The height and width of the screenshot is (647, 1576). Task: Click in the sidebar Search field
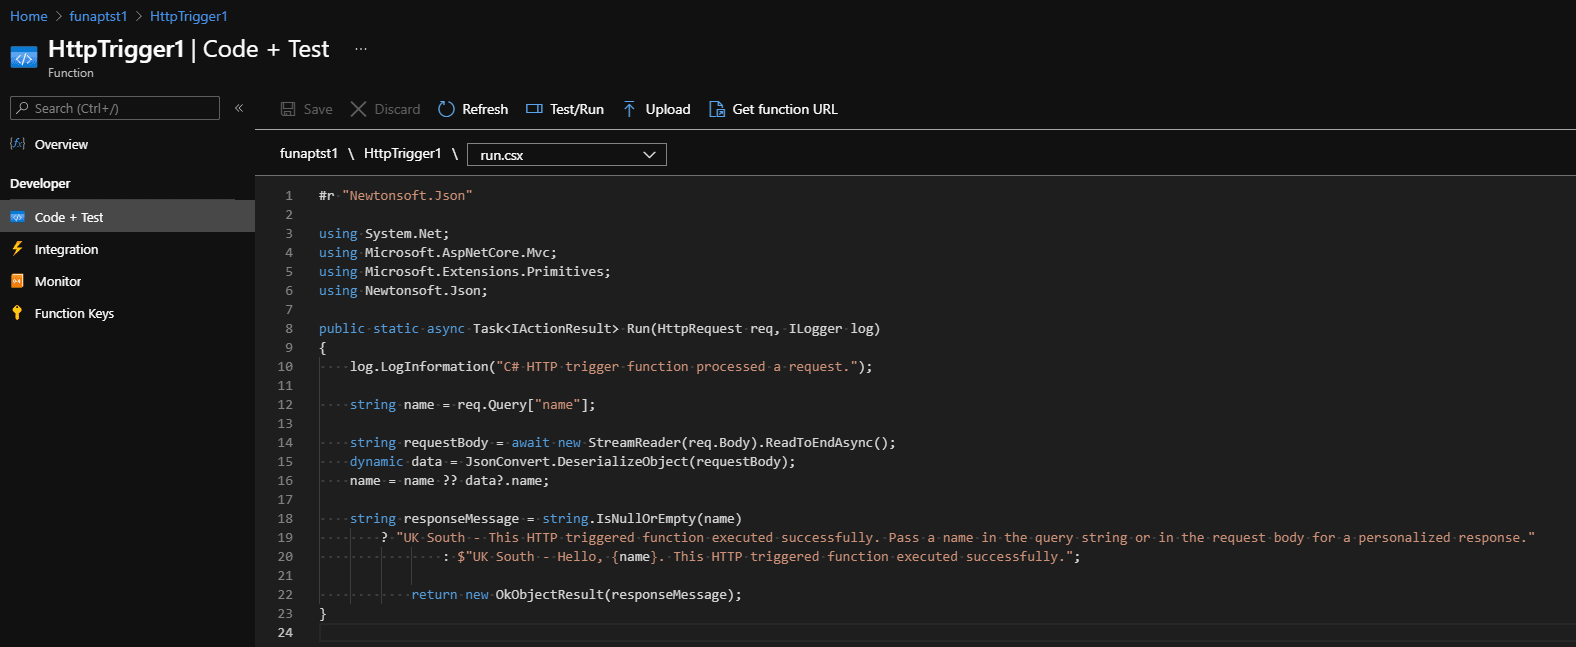(115, 108)
